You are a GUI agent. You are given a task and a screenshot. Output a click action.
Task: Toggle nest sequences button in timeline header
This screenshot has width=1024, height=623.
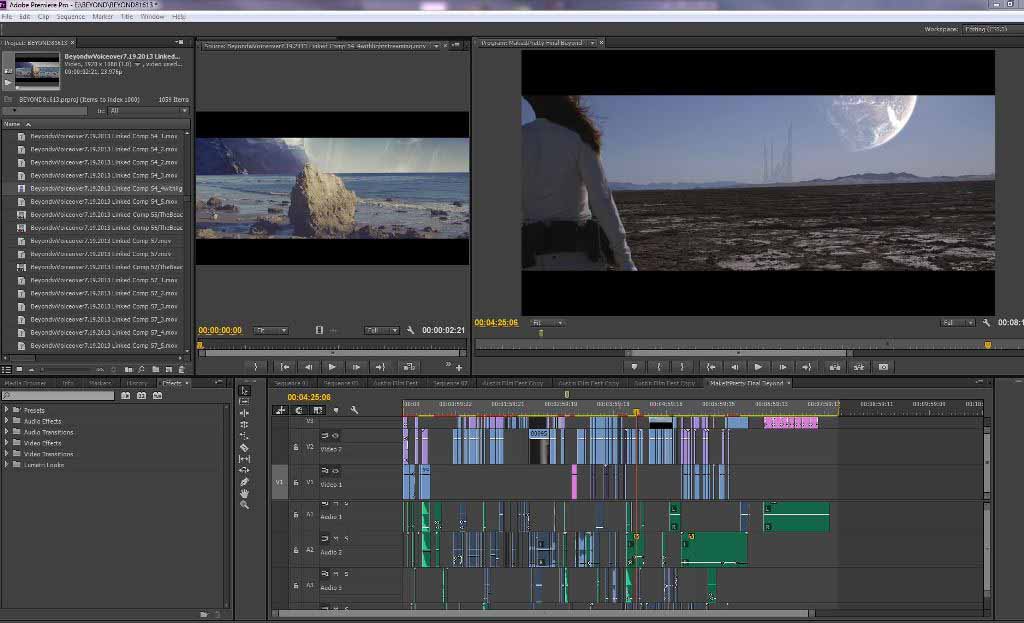281,410
